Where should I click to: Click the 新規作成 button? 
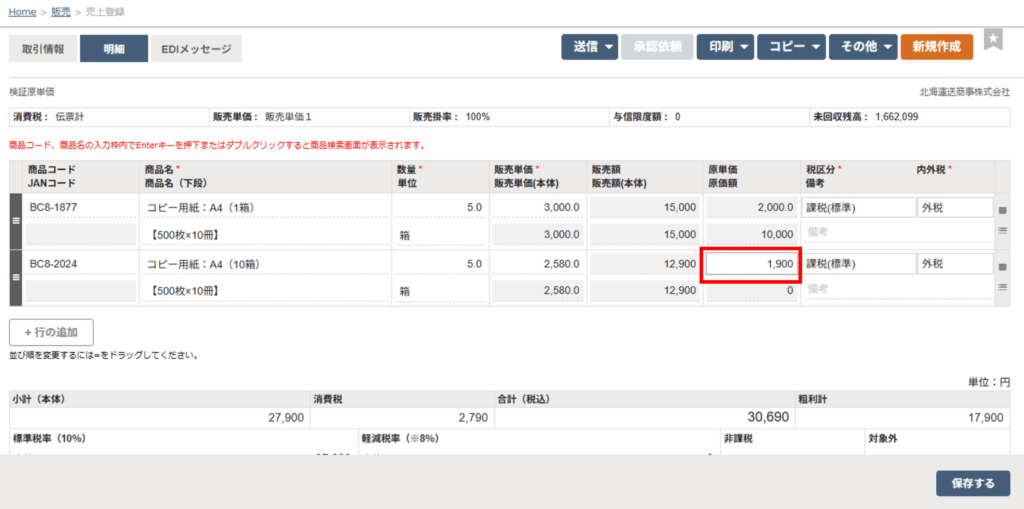tap(936, 47)
